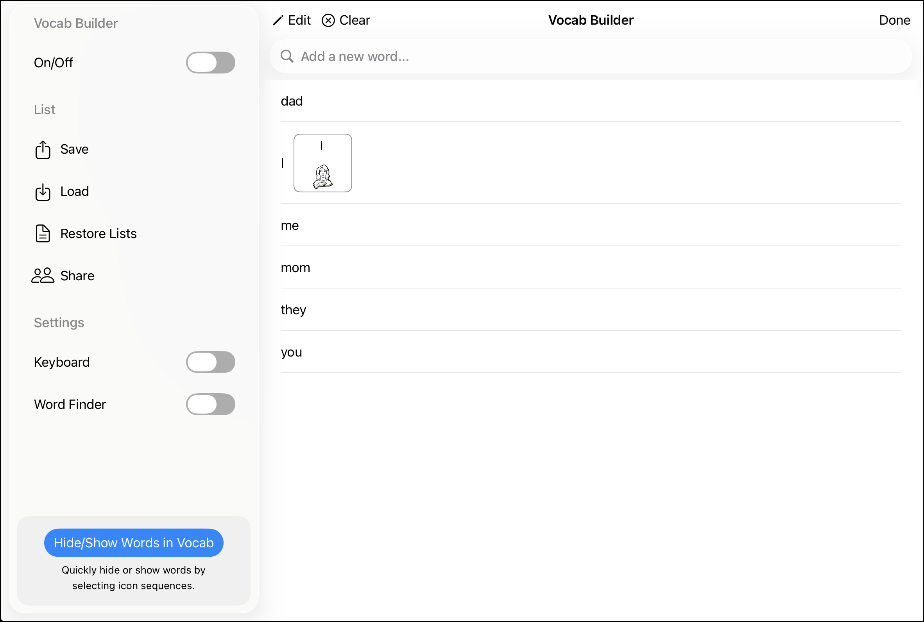Screen dimensions: 924x622
Task: Select the word "you" in the list
Action: click(x=291, y=352)
